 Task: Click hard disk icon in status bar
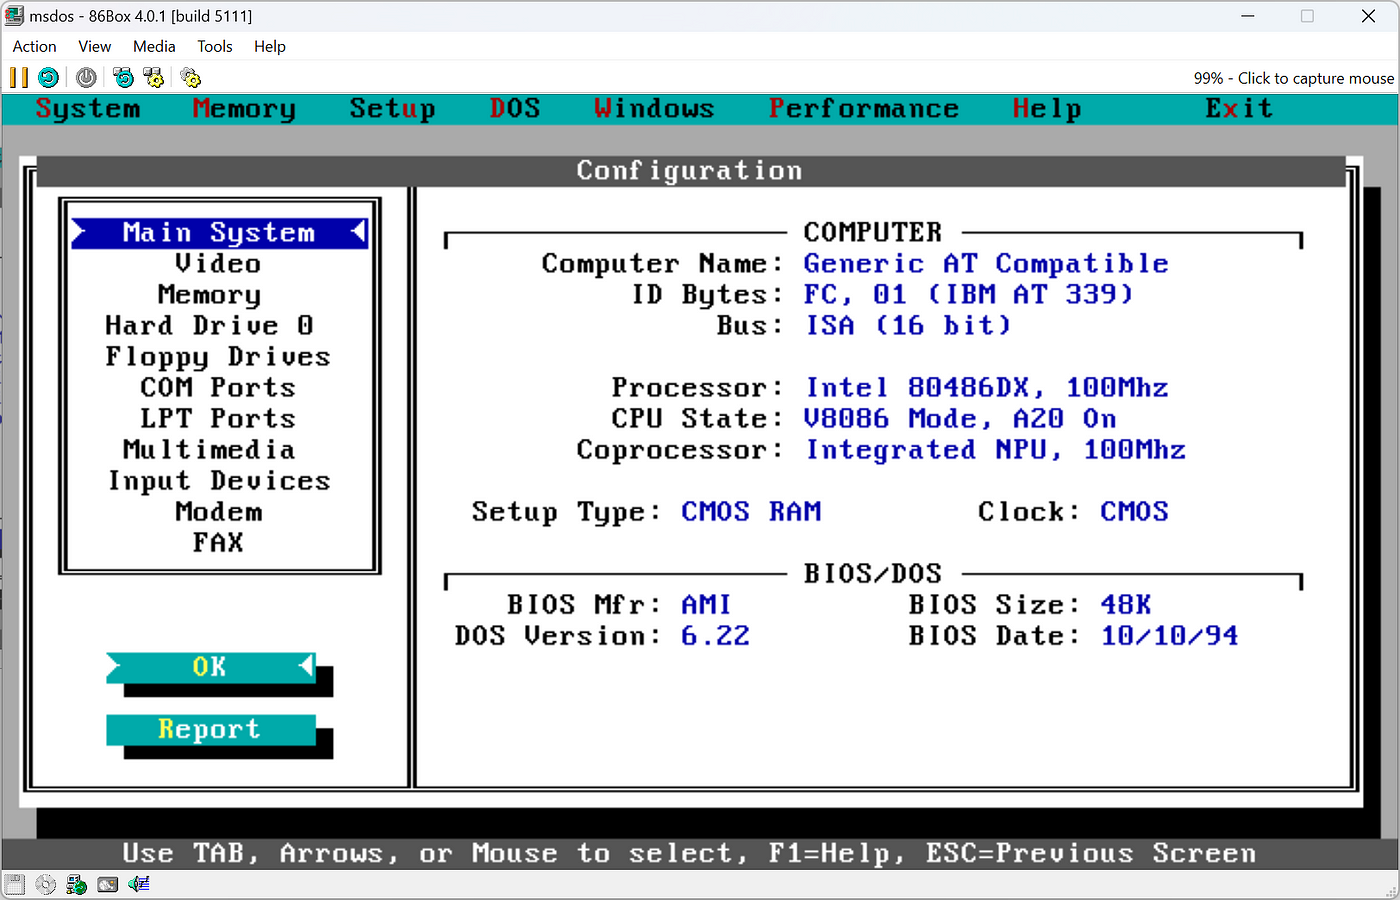(107, 884)
